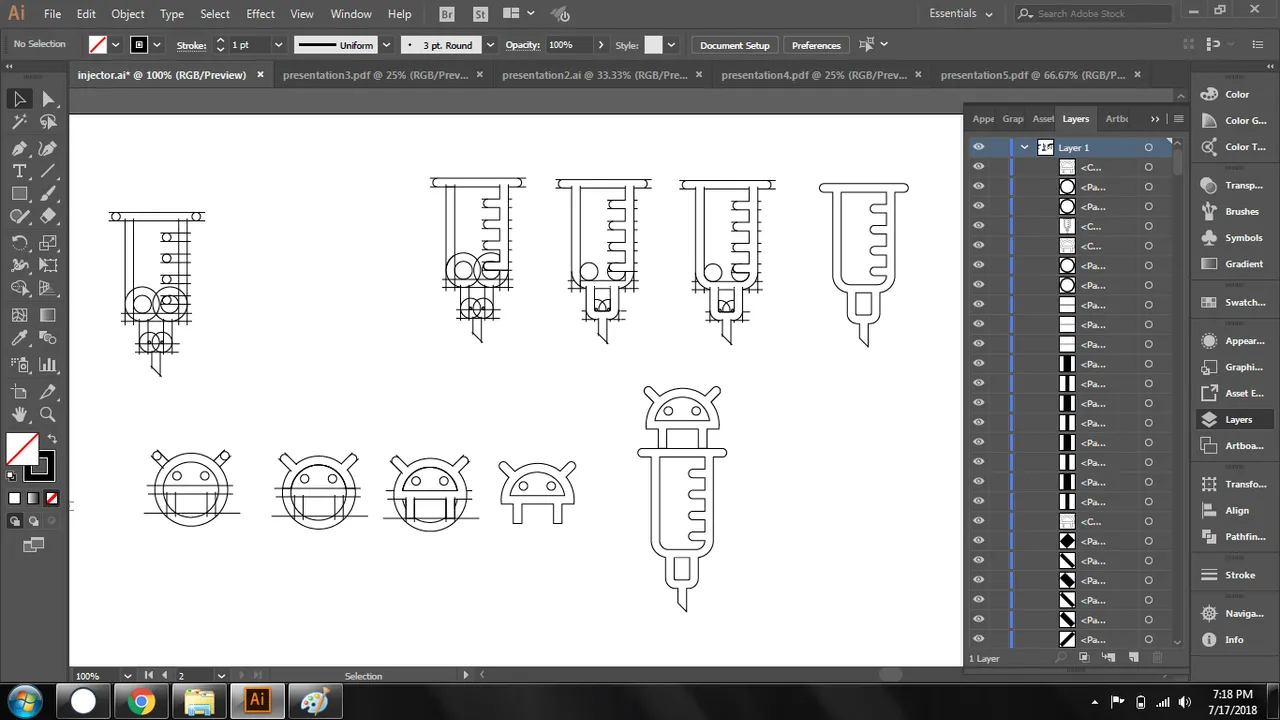1280x720 pixels.
Task: Select the Gradient tool in toolbox
Action: click(x=48, y=315)
